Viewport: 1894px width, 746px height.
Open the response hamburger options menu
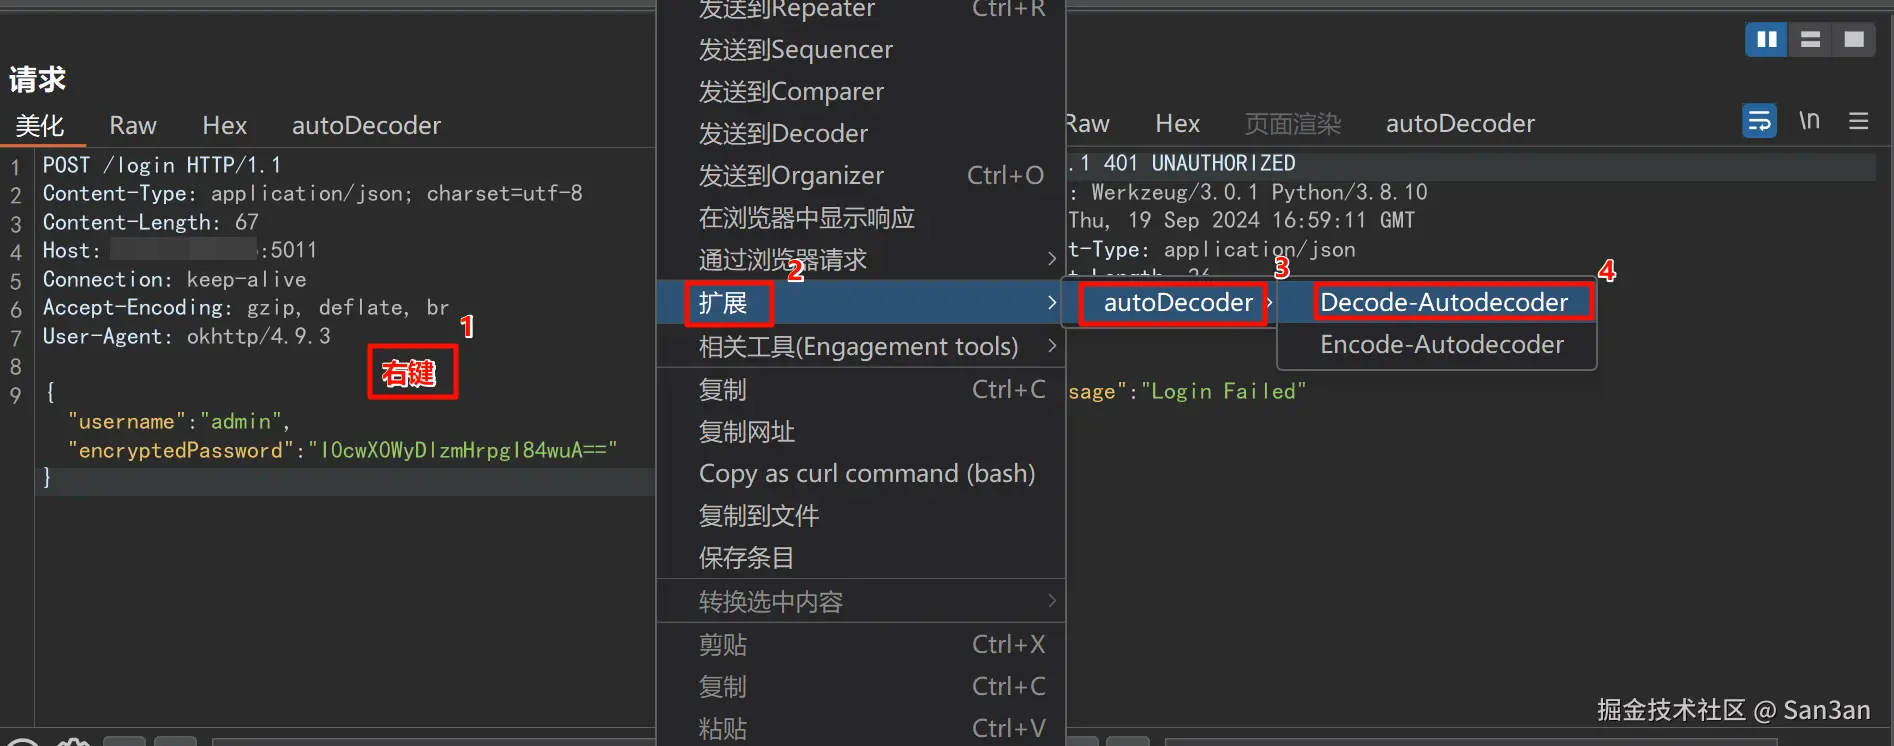pos(1859,121)
